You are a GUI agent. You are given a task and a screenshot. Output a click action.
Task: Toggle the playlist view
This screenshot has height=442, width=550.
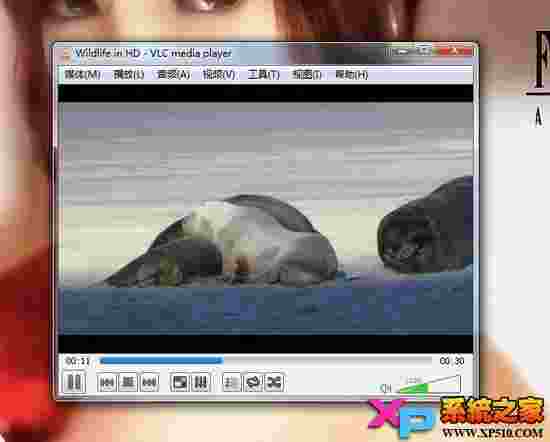tap(231, 382)
